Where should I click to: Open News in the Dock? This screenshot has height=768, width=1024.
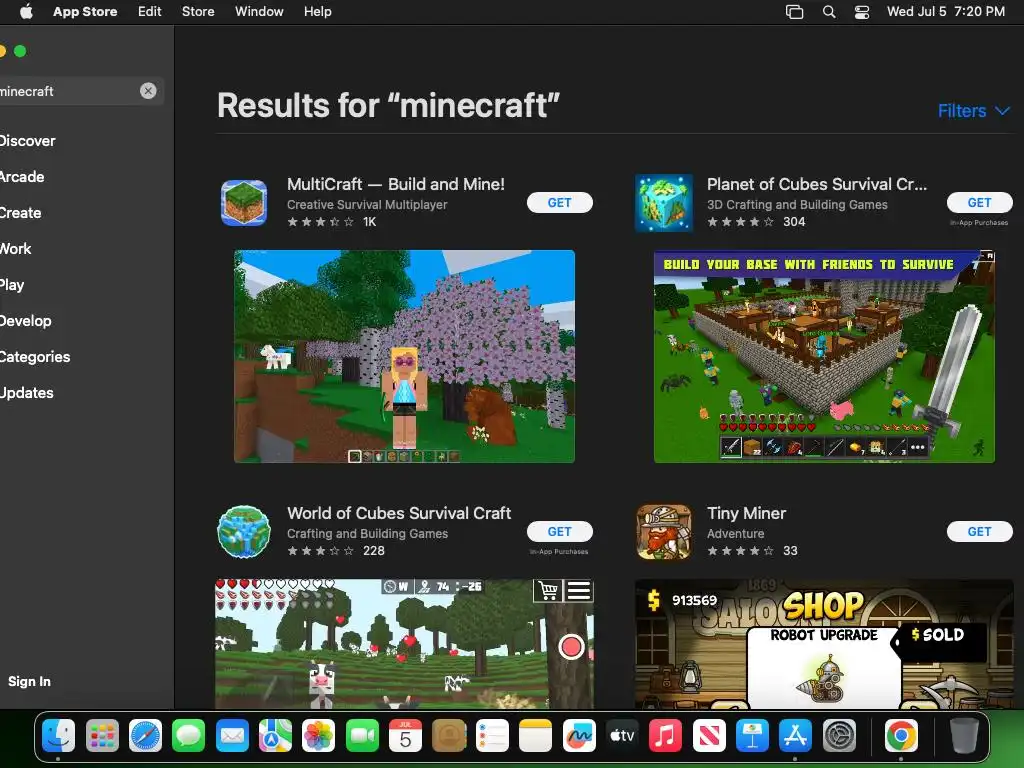[709, 737]
